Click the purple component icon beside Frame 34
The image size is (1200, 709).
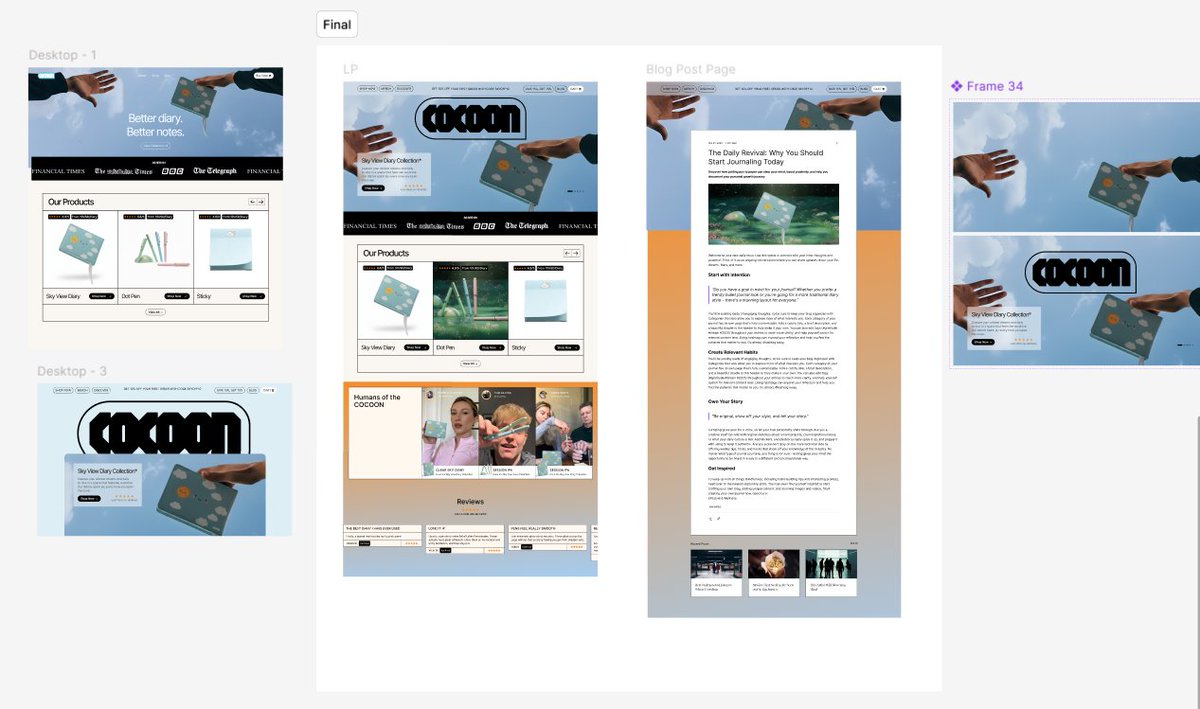[x=956, y=86]
